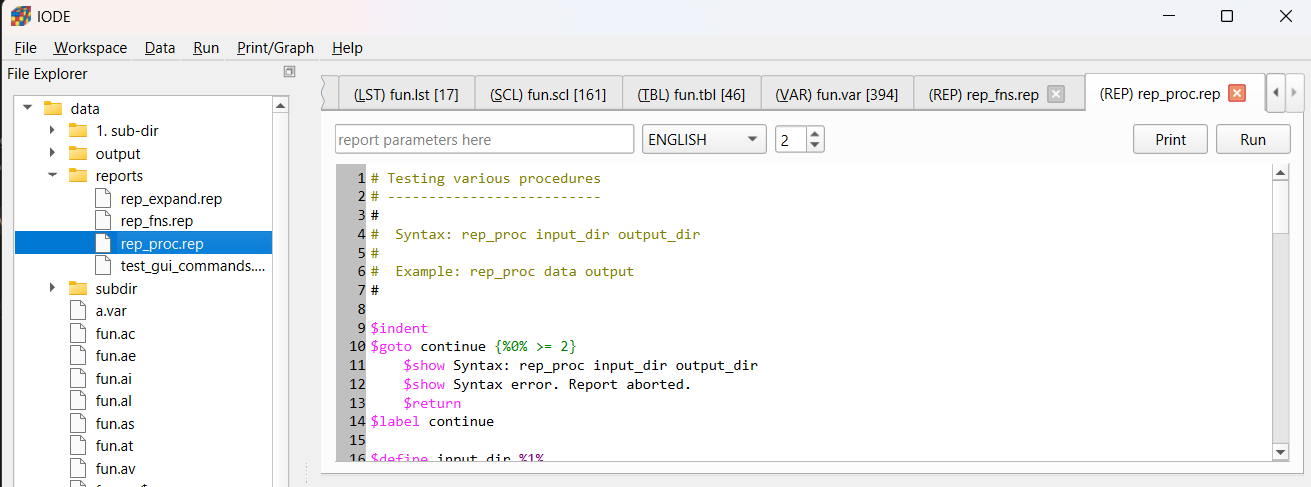Open the File menu

(25, 48)
